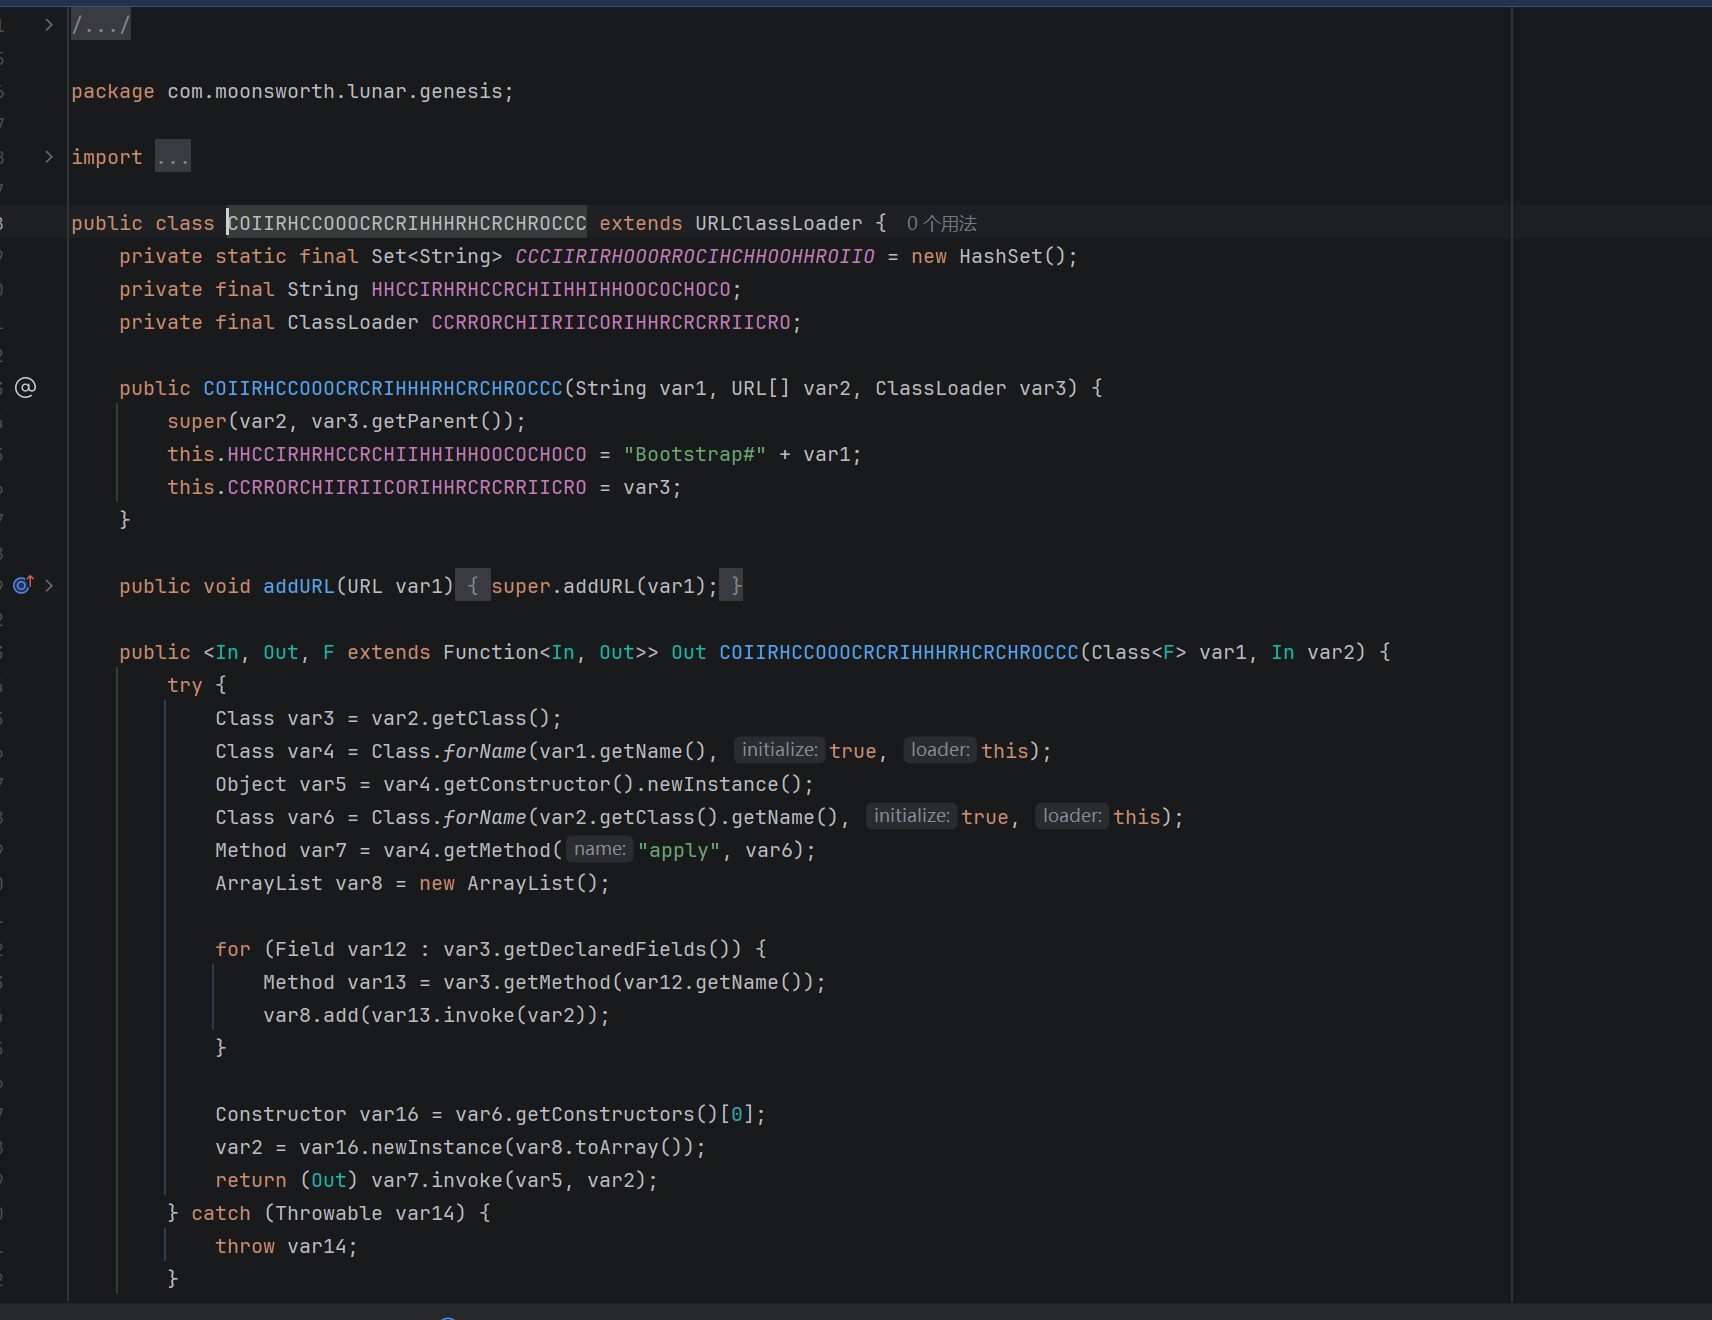The image size is (1712, 1320).
Task: Click the overriding method gutter icon beside addURL
Action: coord(23,585)
